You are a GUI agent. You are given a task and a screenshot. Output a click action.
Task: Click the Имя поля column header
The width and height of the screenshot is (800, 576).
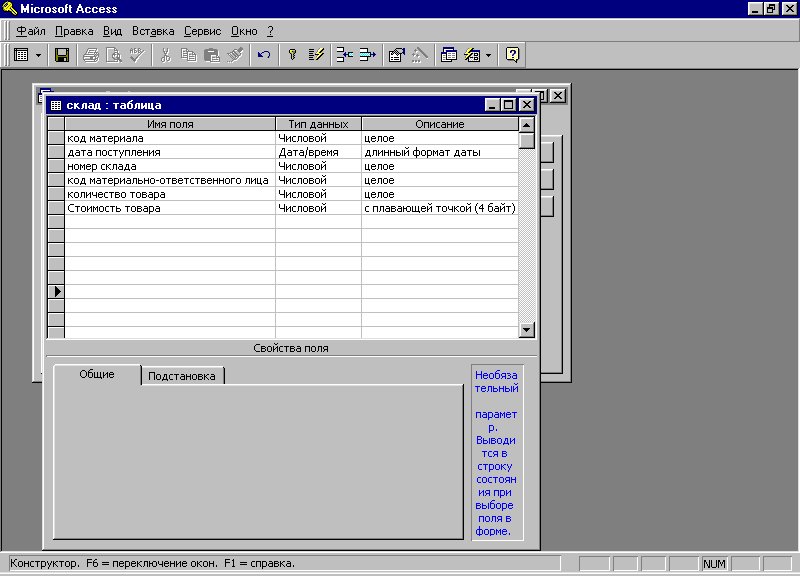click(x=170, y=124)
